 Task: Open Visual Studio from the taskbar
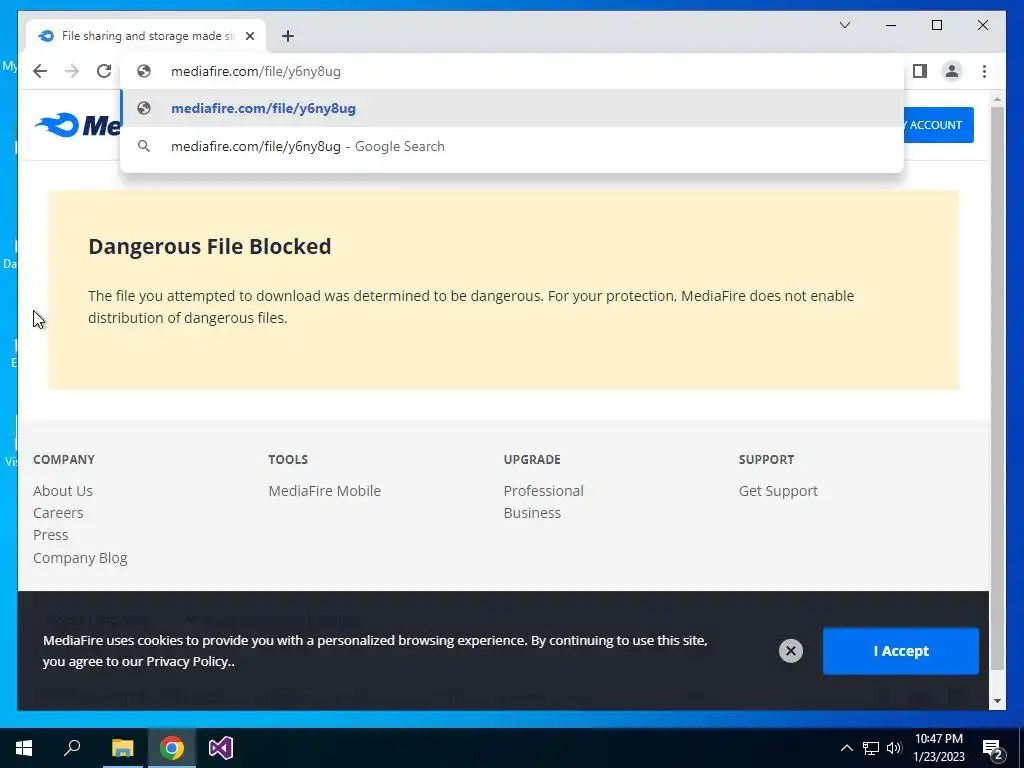[x=221, y=748]
